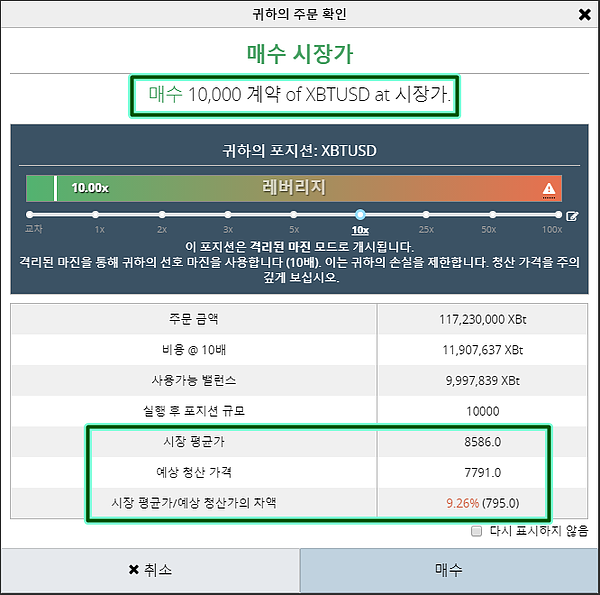Set leverage slider to 3x
The width and height of the screenshot is (600, 595).
click(x=228, y=214)
